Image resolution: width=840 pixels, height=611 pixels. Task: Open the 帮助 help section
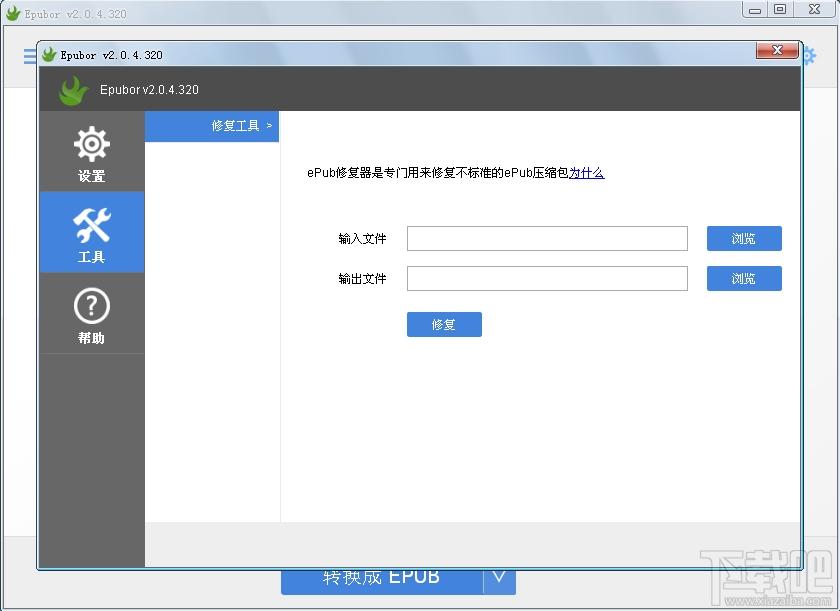coord(92,314)
